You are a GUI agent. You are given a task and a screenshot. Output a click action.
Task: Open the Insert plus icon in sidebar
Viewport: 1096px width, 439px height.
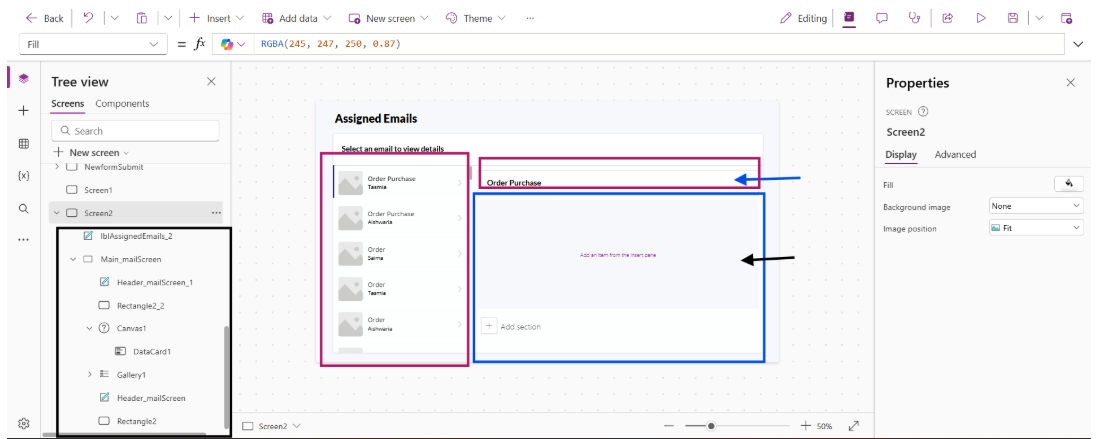tap(24, 110)
